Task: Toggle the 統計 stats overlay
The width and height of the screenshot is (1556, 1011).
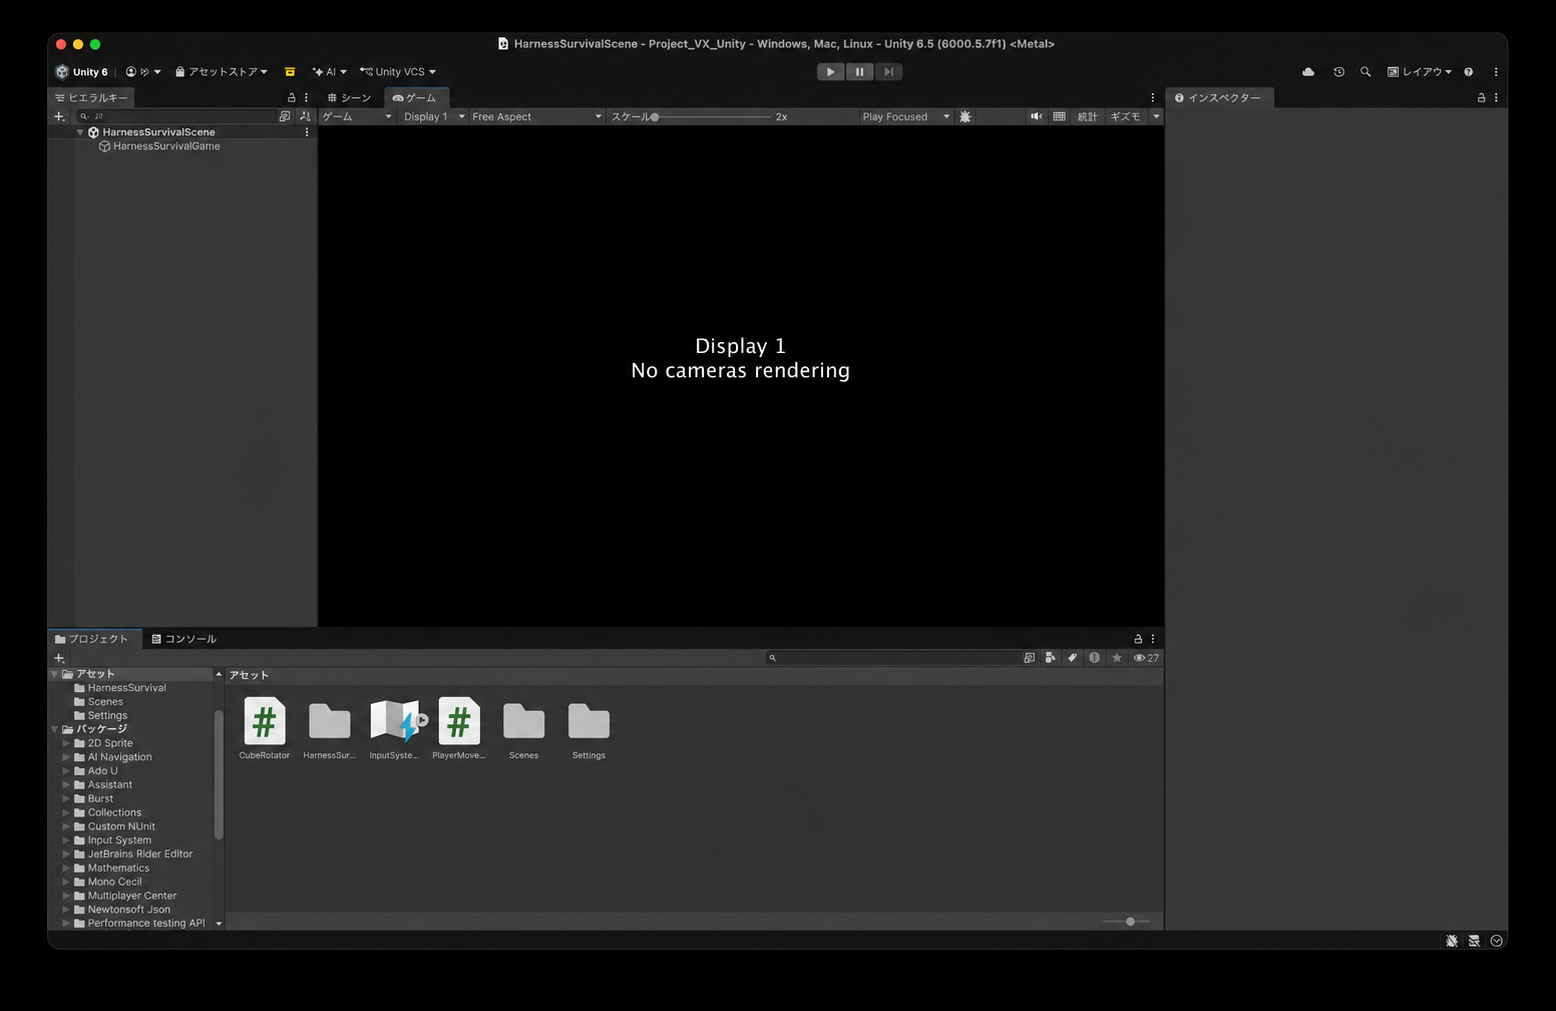Action: pyautogui.click(x=1087, y=117)
